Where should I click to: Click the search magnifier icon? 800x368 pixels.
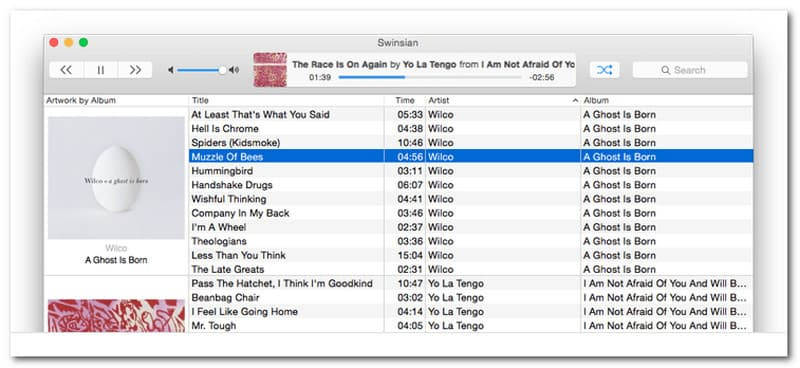click(665, 70)
